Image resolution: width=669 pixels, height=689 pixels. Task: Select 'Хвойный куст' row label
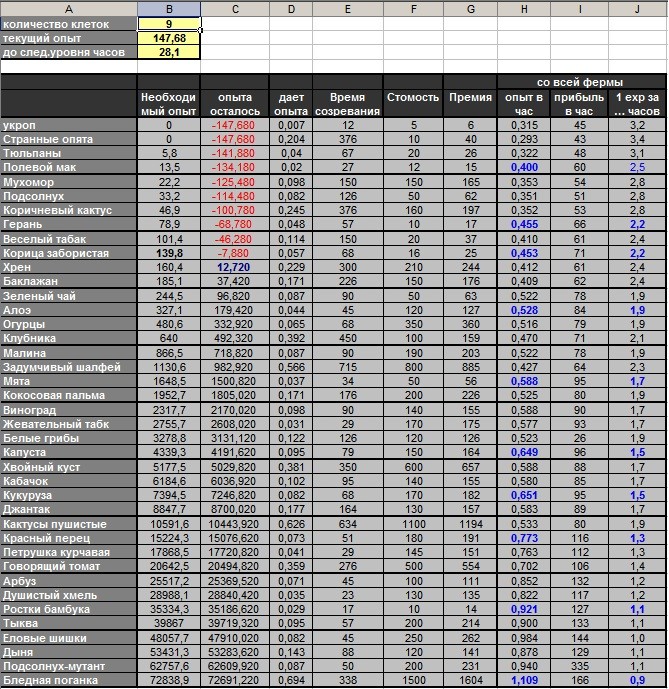pos(69,468)
